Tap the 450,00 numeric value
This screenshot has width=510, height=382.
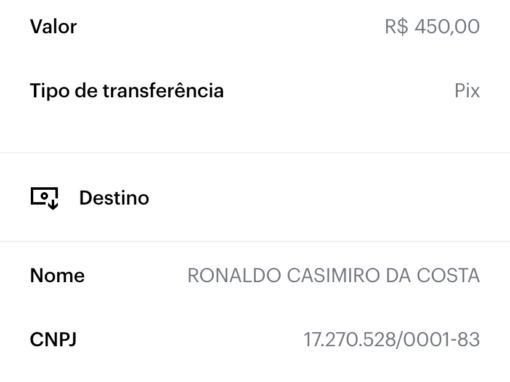pyautogui.click(x=447, y=27)
